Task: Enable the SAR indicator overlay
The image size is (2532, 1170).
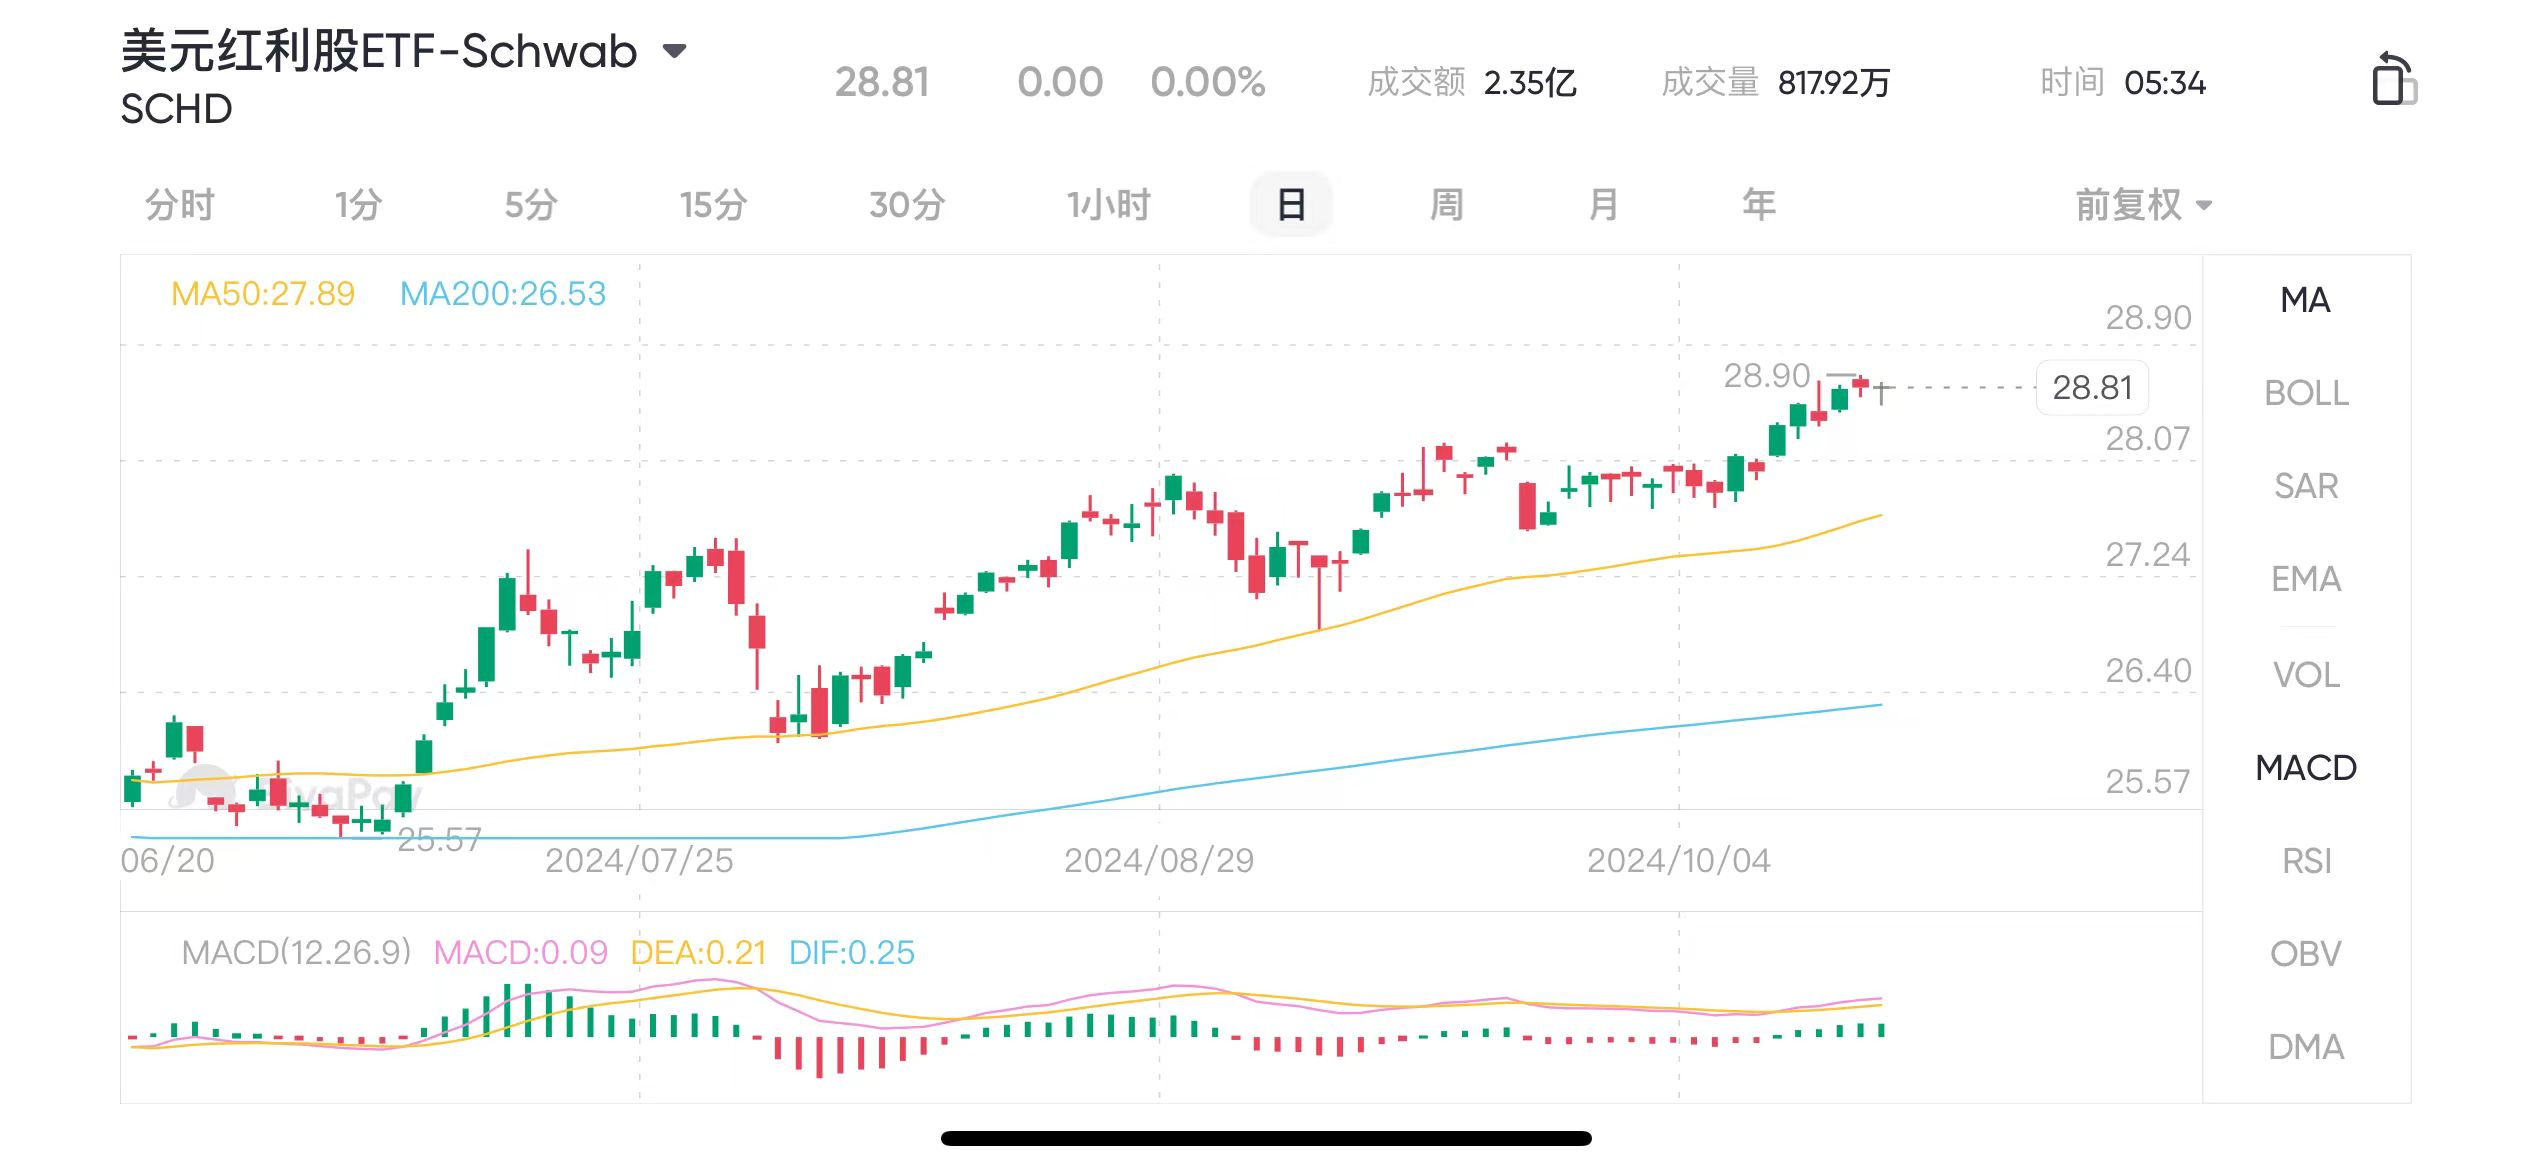Action: coord(2305,486)
